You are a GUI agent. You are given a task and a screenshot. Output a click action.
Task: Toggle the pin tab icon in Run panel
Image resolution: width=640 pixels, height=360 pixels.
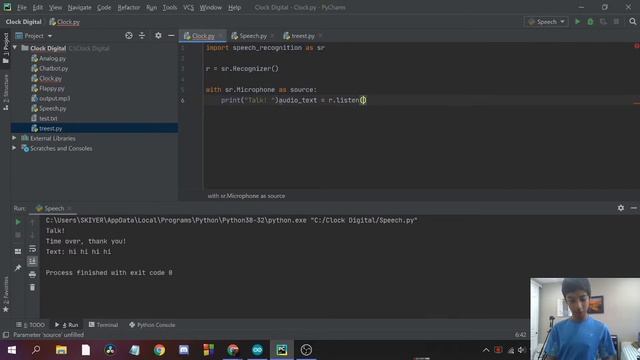[18, 268]
